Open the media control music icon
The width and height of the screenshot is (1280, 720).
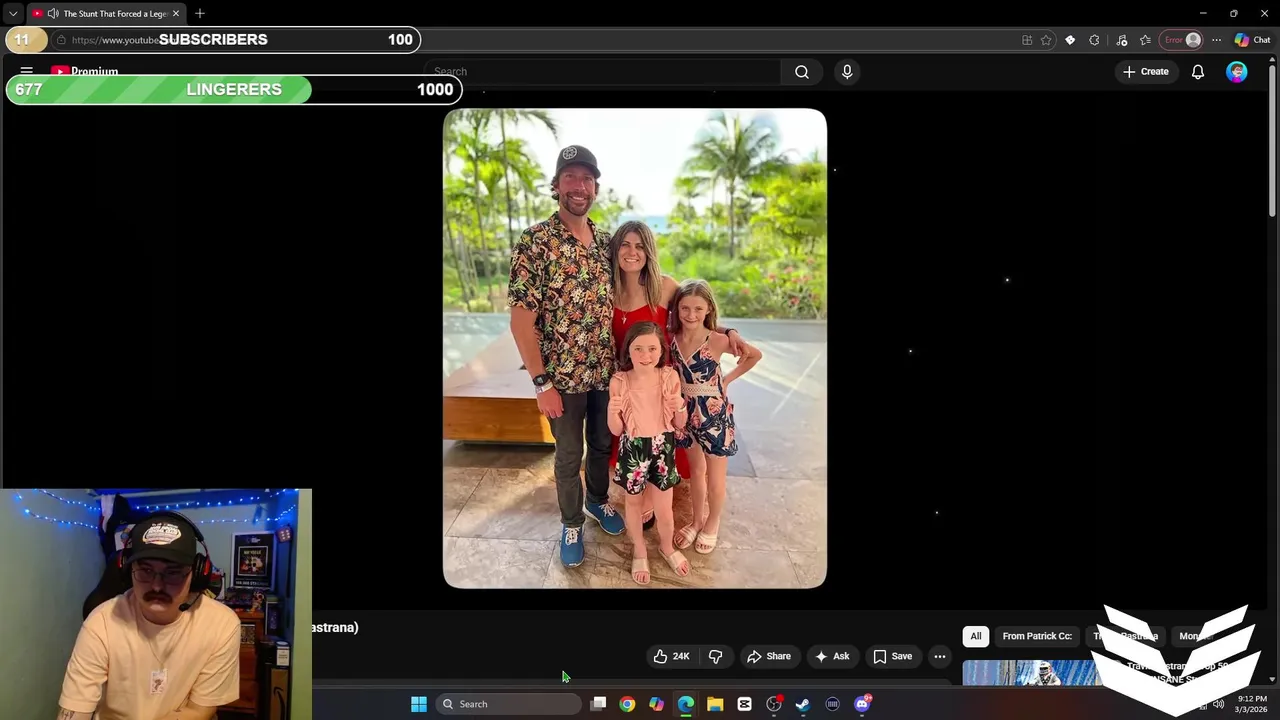[1122, 40]
